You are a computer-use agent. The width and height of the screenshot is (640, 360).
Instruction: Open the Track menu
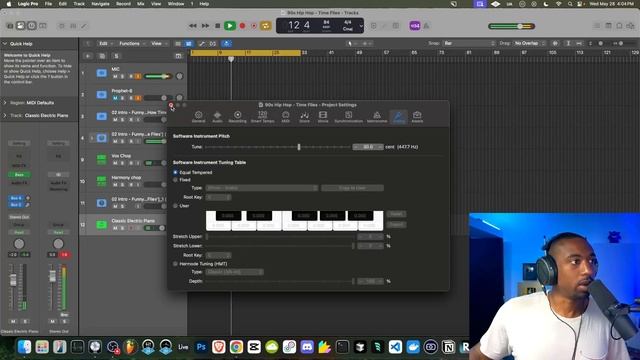[x=79, y=4]
